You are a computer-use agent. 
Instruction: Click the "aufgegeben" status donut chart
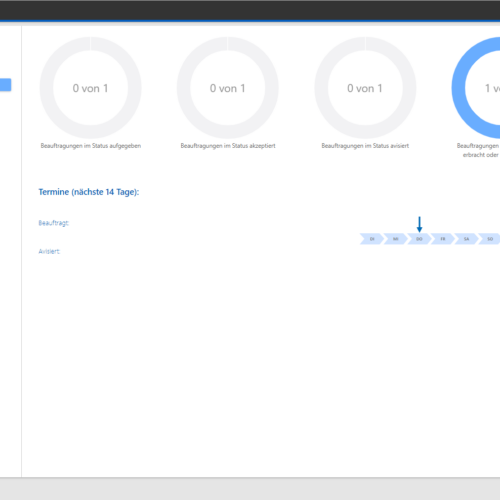[x=91, y=88]
